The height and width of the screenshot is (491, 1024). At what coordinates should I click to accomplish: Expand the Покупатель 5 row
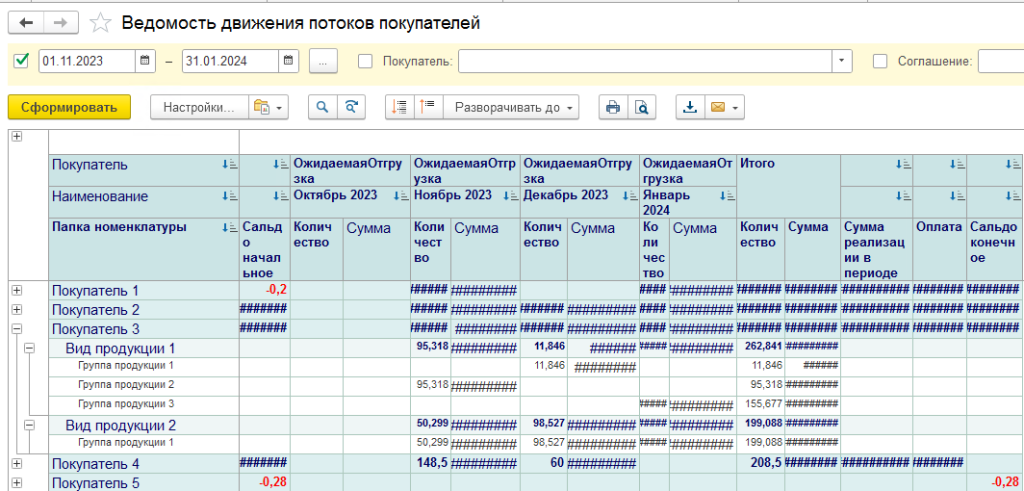[x=16, y=483]
